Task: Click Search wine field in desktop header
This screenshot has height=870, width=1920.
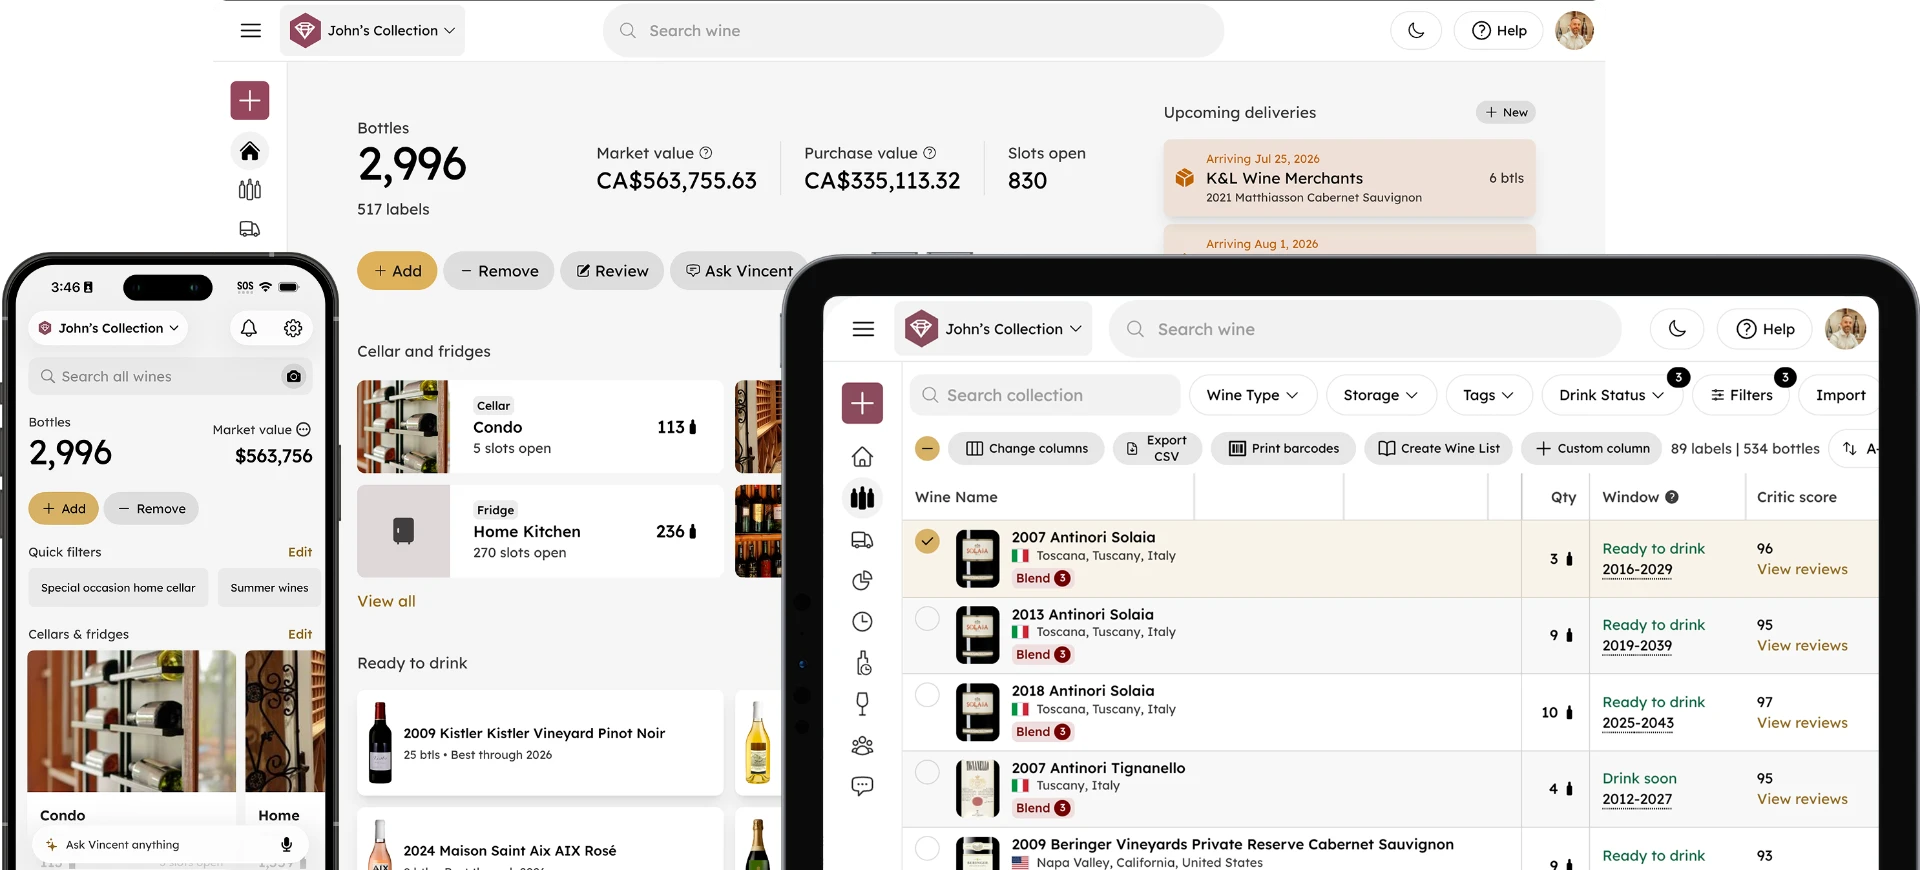Action: coord(913,31)
